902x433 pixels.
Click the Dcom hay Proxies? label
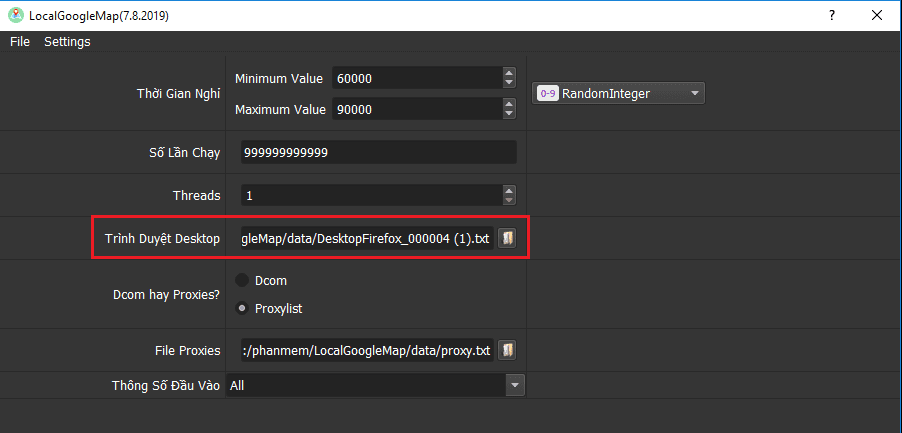tap(167, 295)
